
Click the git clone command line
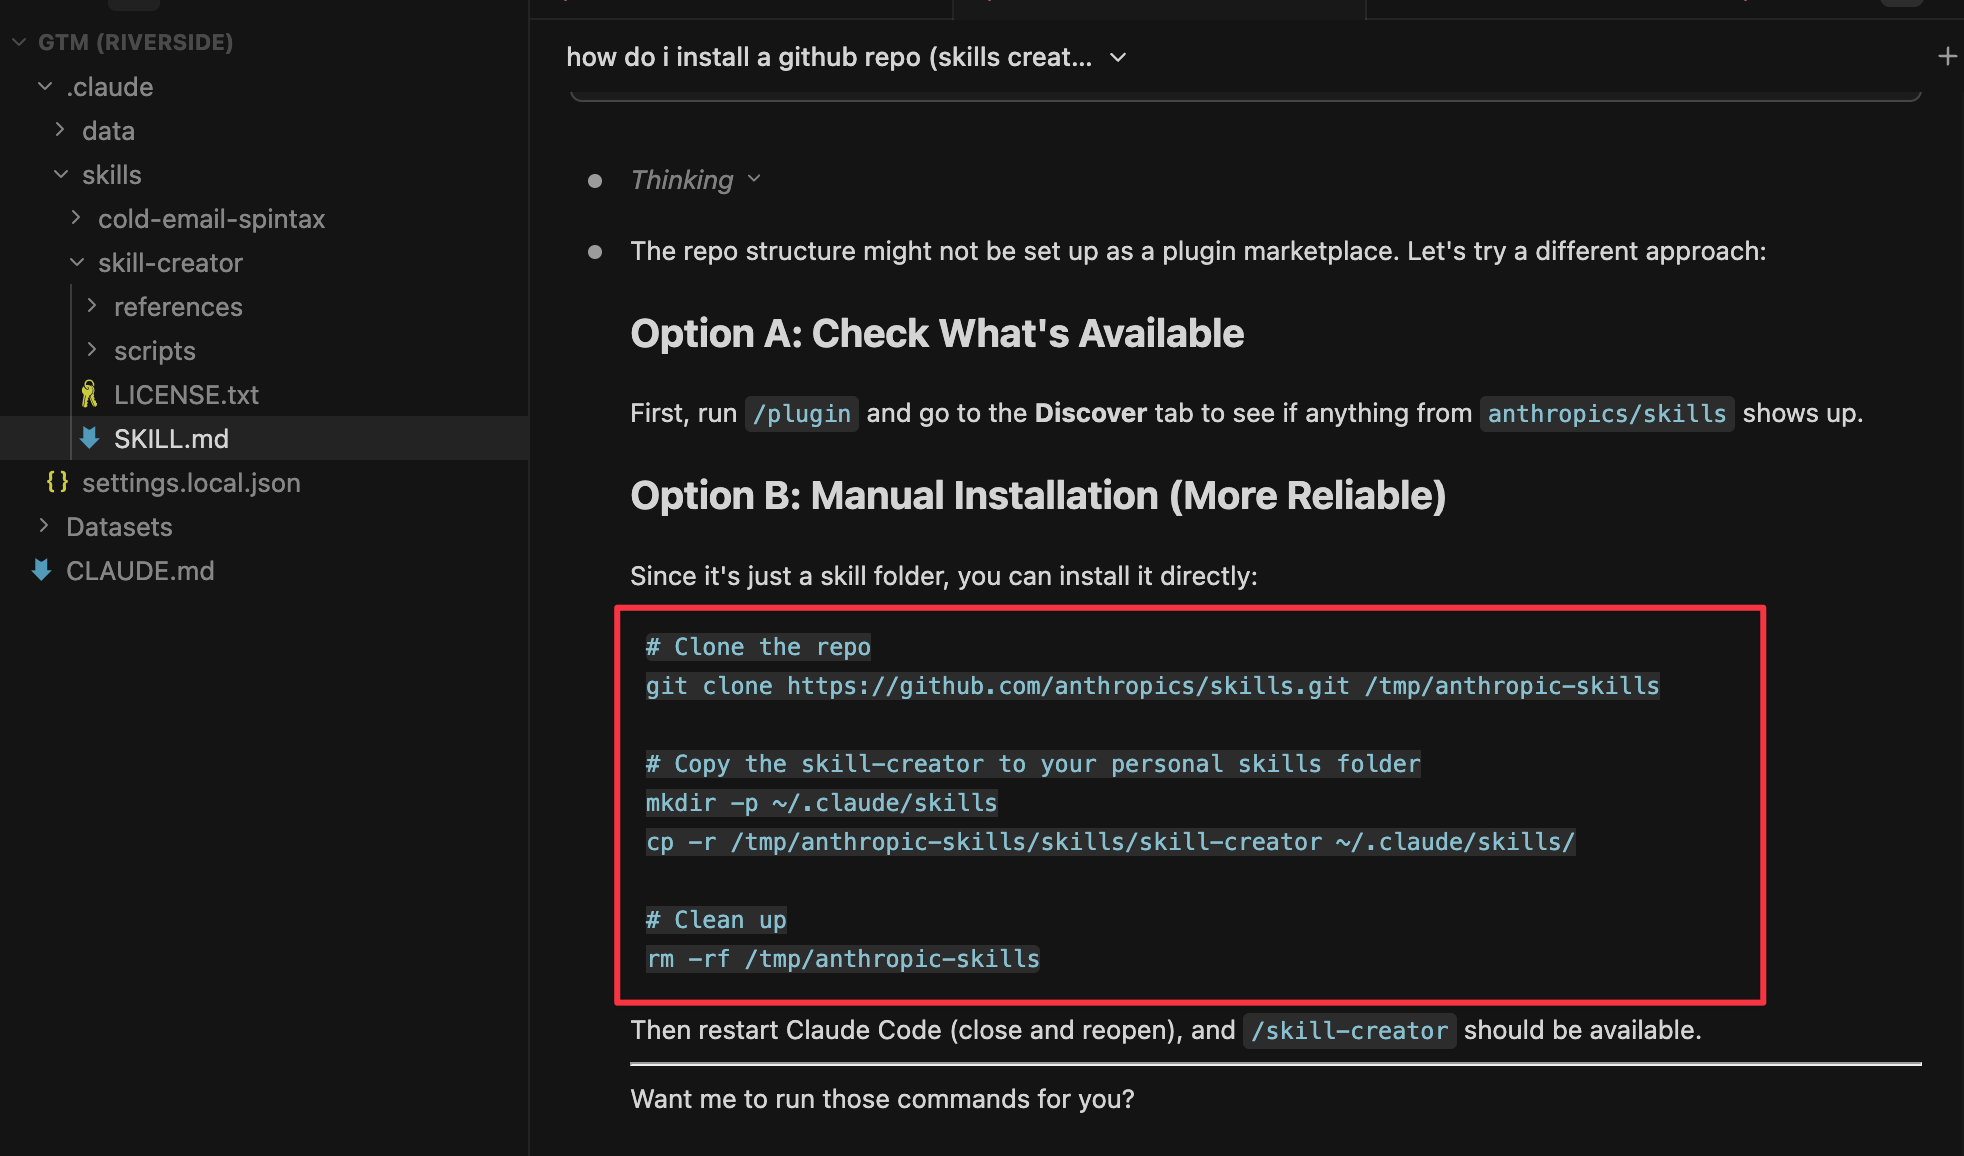click(1151, 686)
